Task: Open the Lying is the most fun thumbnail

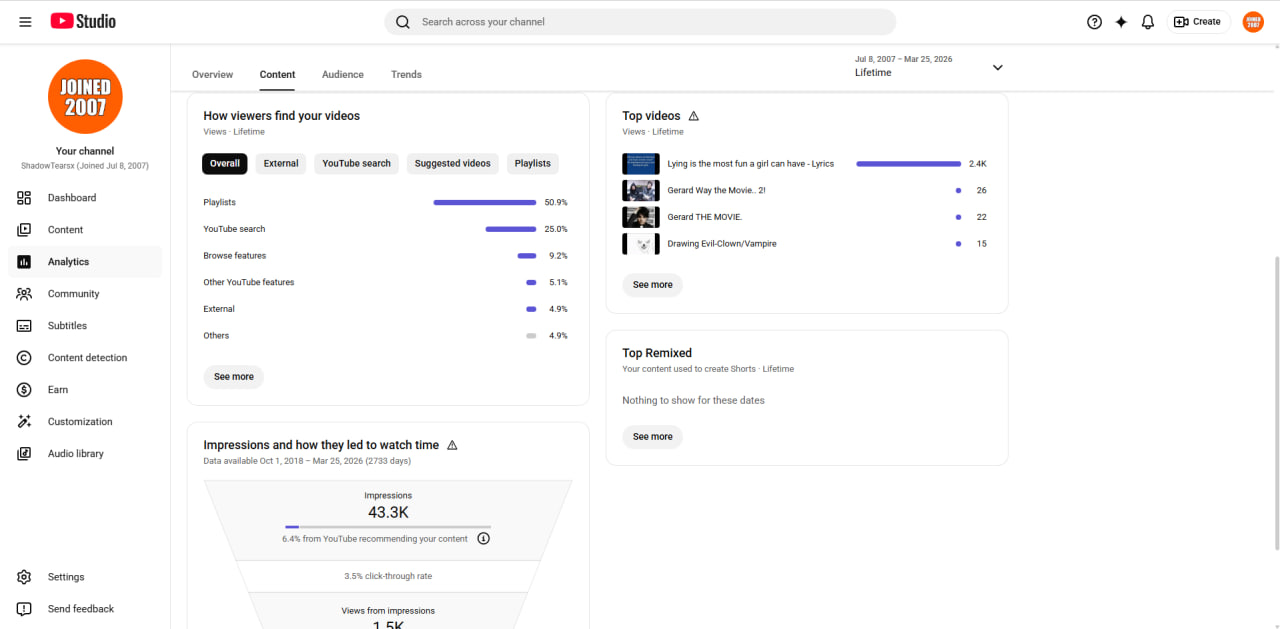Action: (x=641, y=164)
